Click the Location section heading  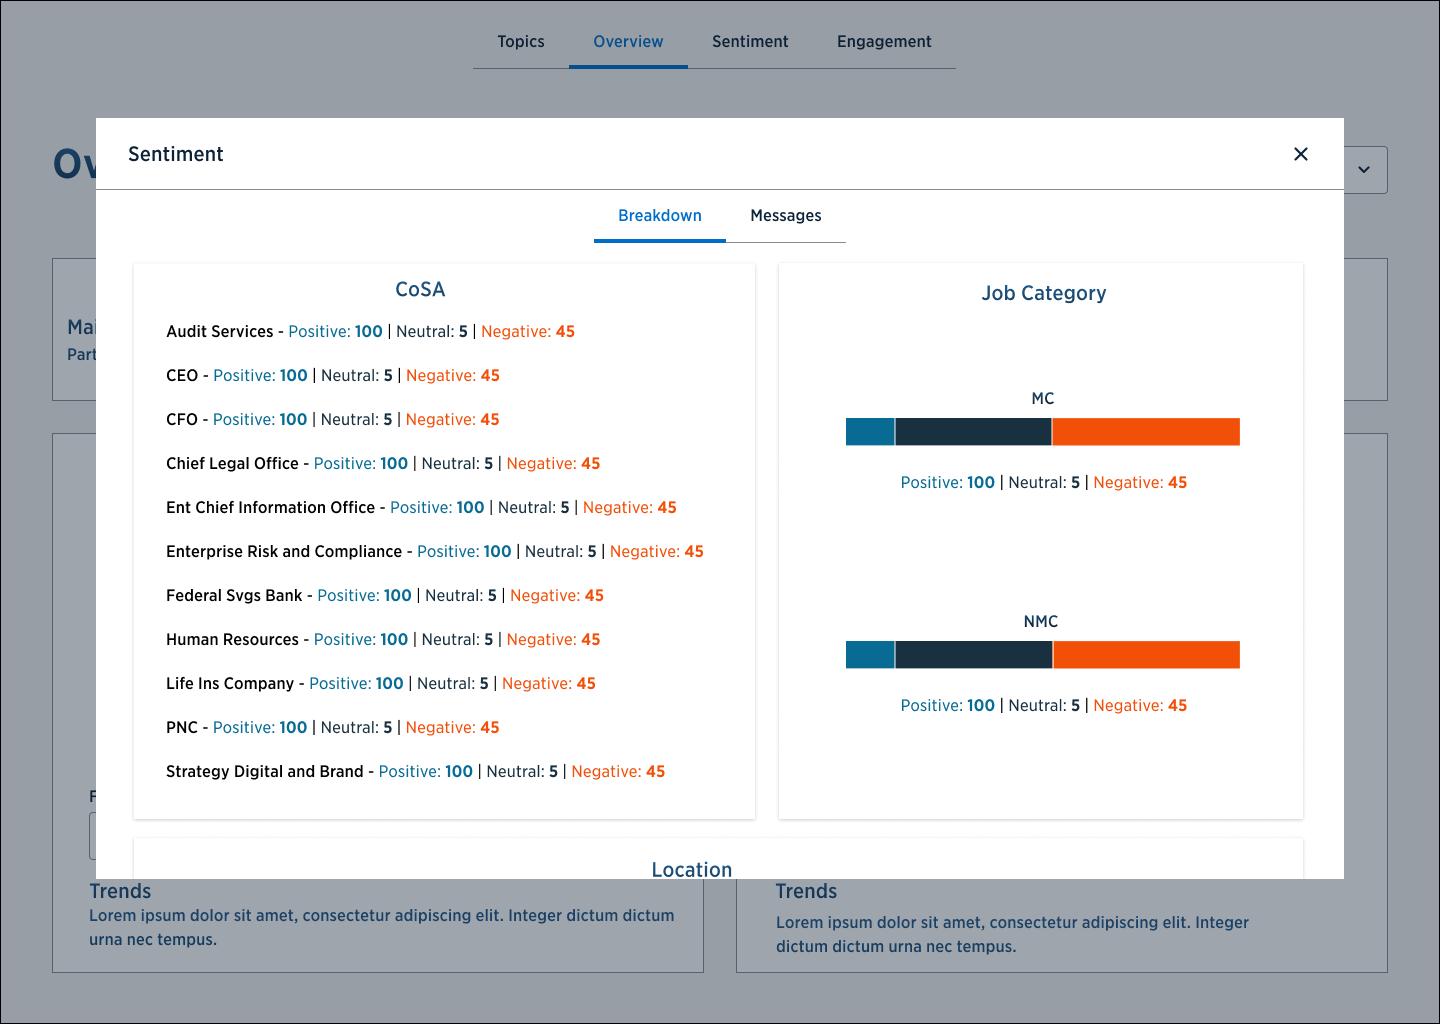coord(691,869)
